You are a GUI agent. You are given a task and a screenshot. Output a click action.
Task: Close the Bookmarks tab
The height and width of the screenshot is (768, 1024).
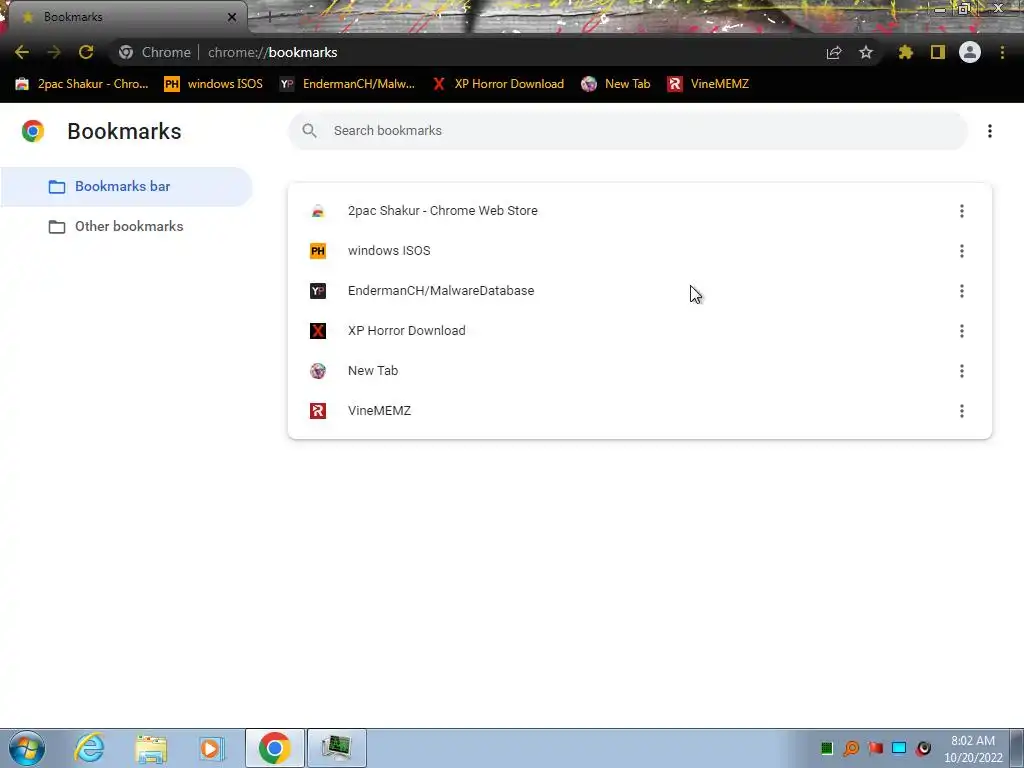[x=232, y=17]
